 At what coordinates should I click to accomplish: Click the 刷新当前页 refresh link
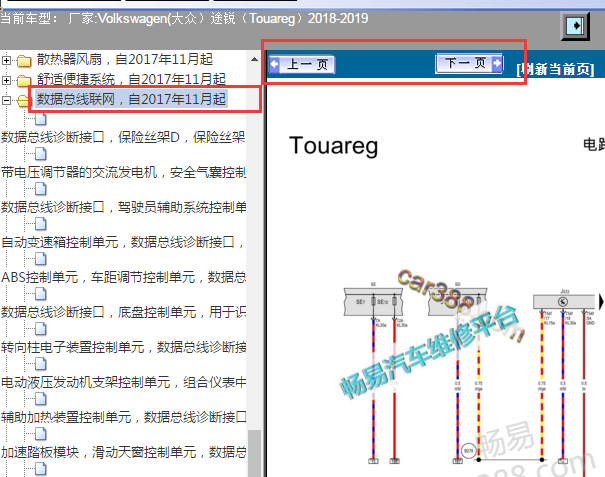click(x=555, y=69)
